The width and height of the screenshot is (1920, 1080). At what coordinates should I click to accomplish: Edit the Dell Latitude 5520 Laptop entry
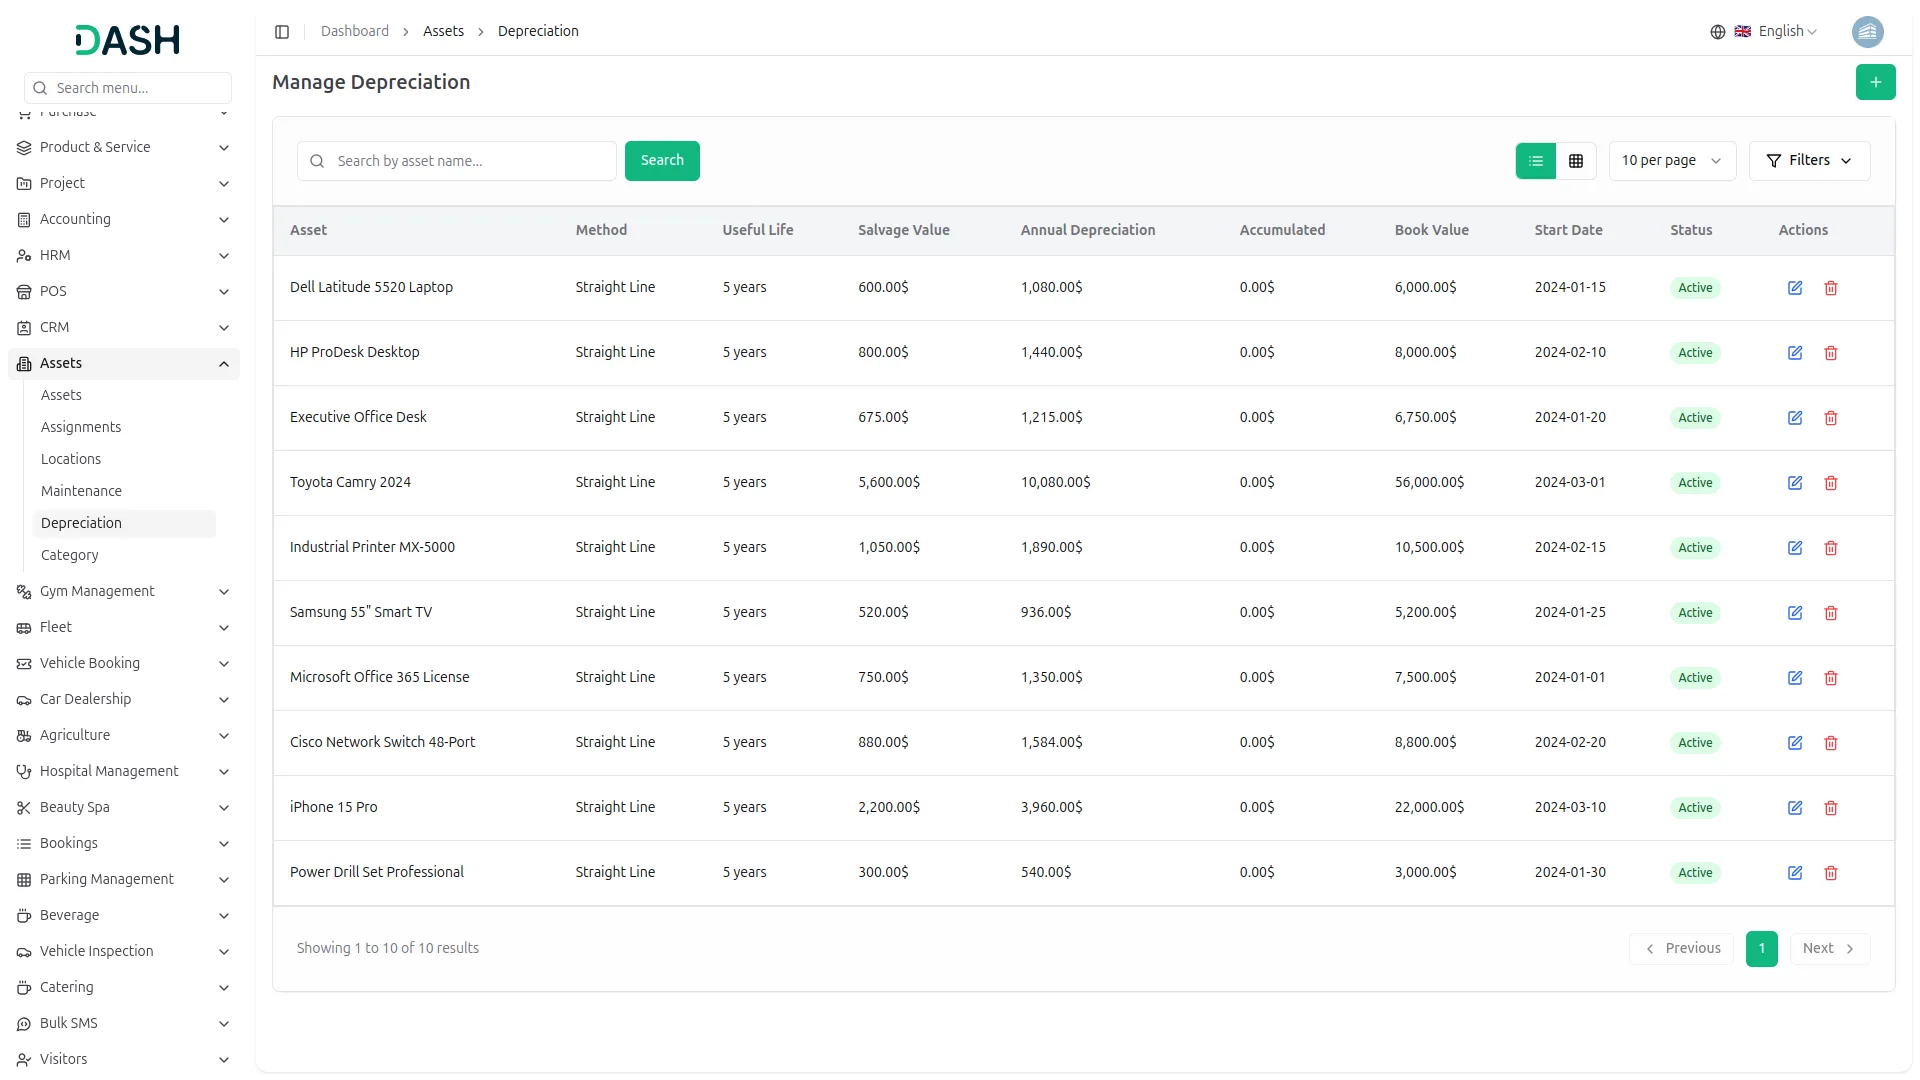(1794, 287)
